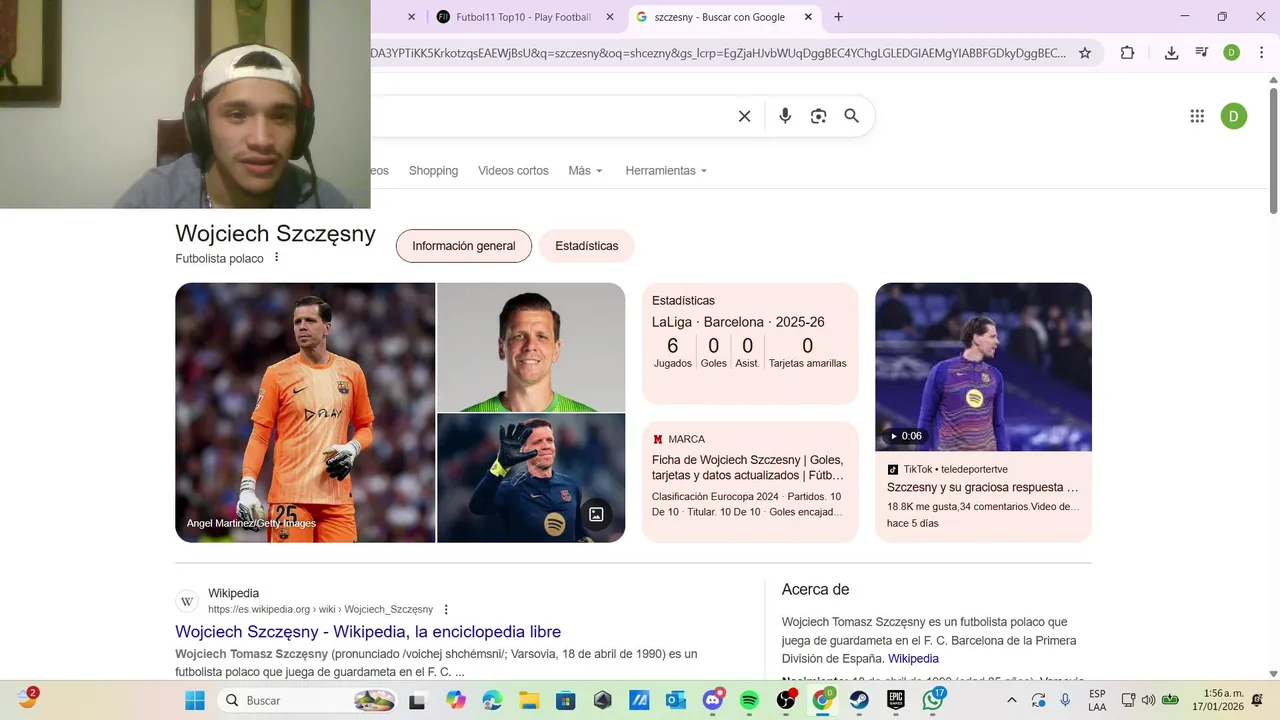Open the Chrome three-dot menu

tap(1262, 53)
